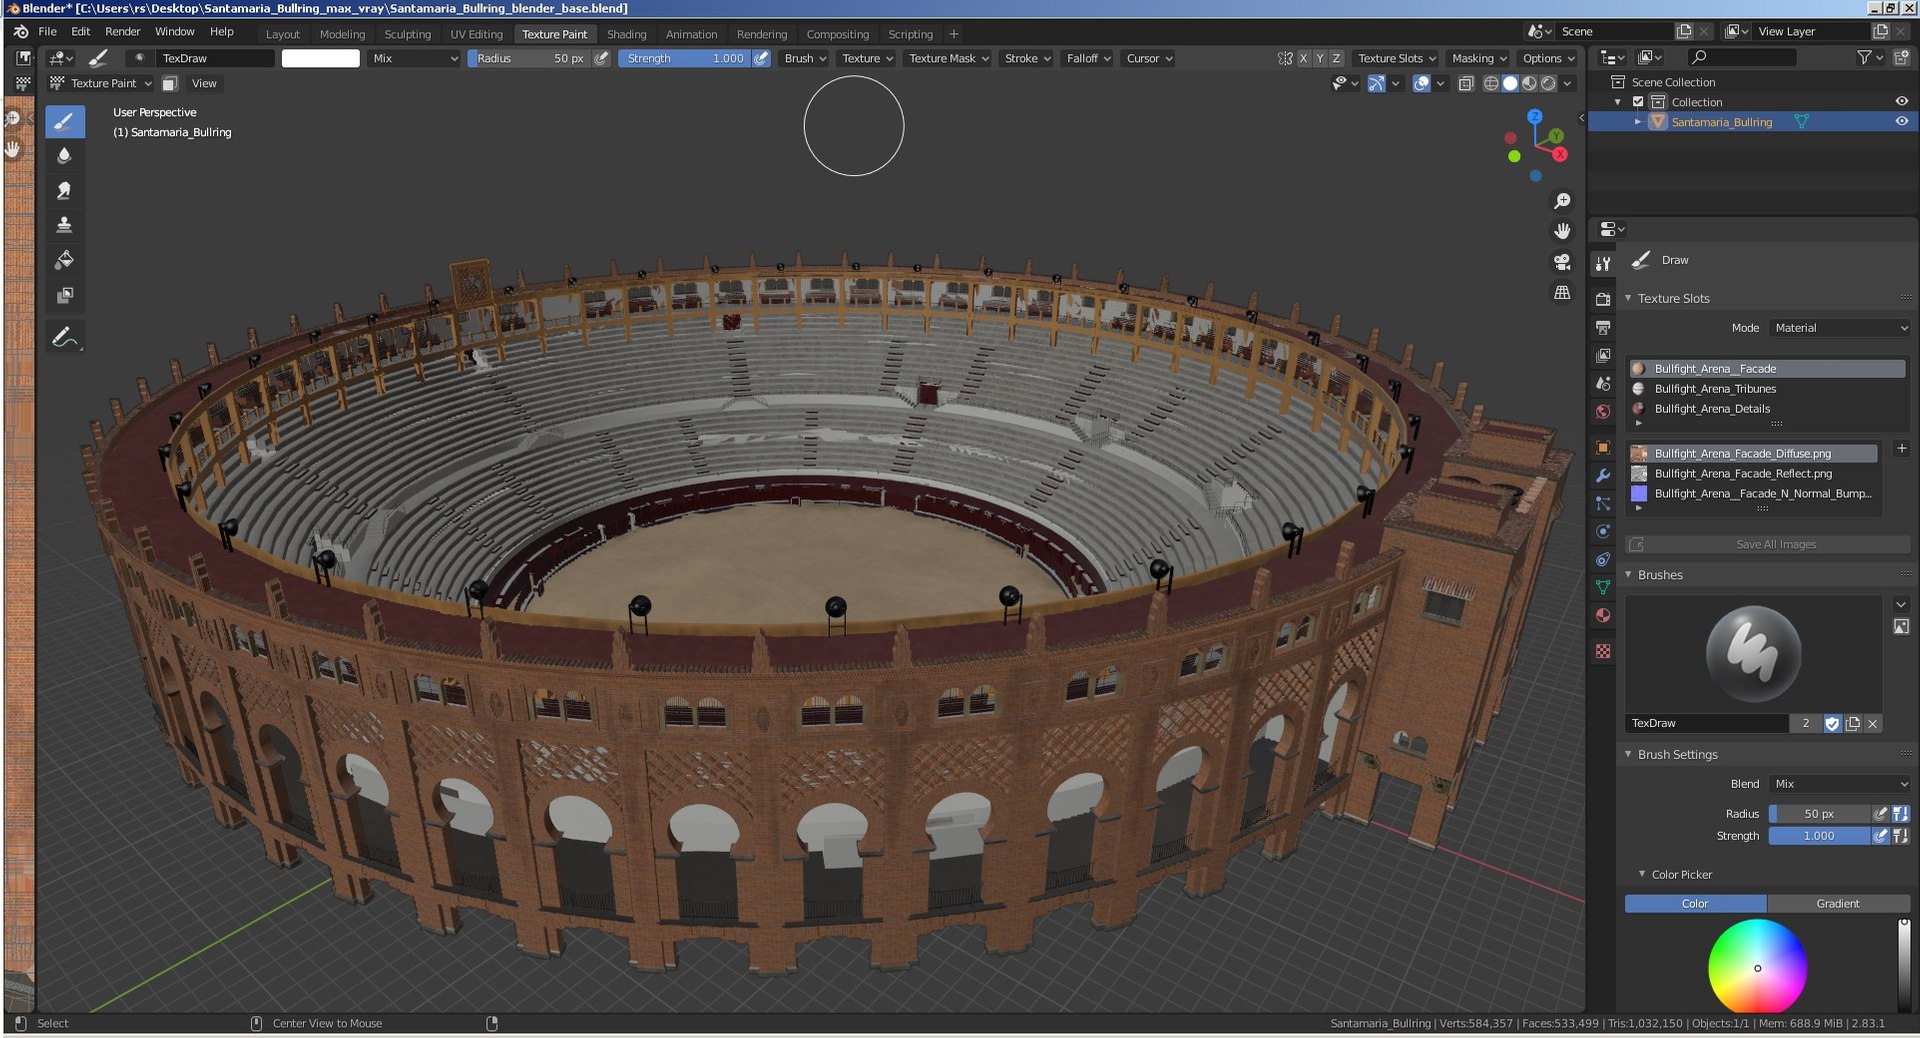Toggle Collection exclude checkbox in outliner

[x=1638, y=102]
